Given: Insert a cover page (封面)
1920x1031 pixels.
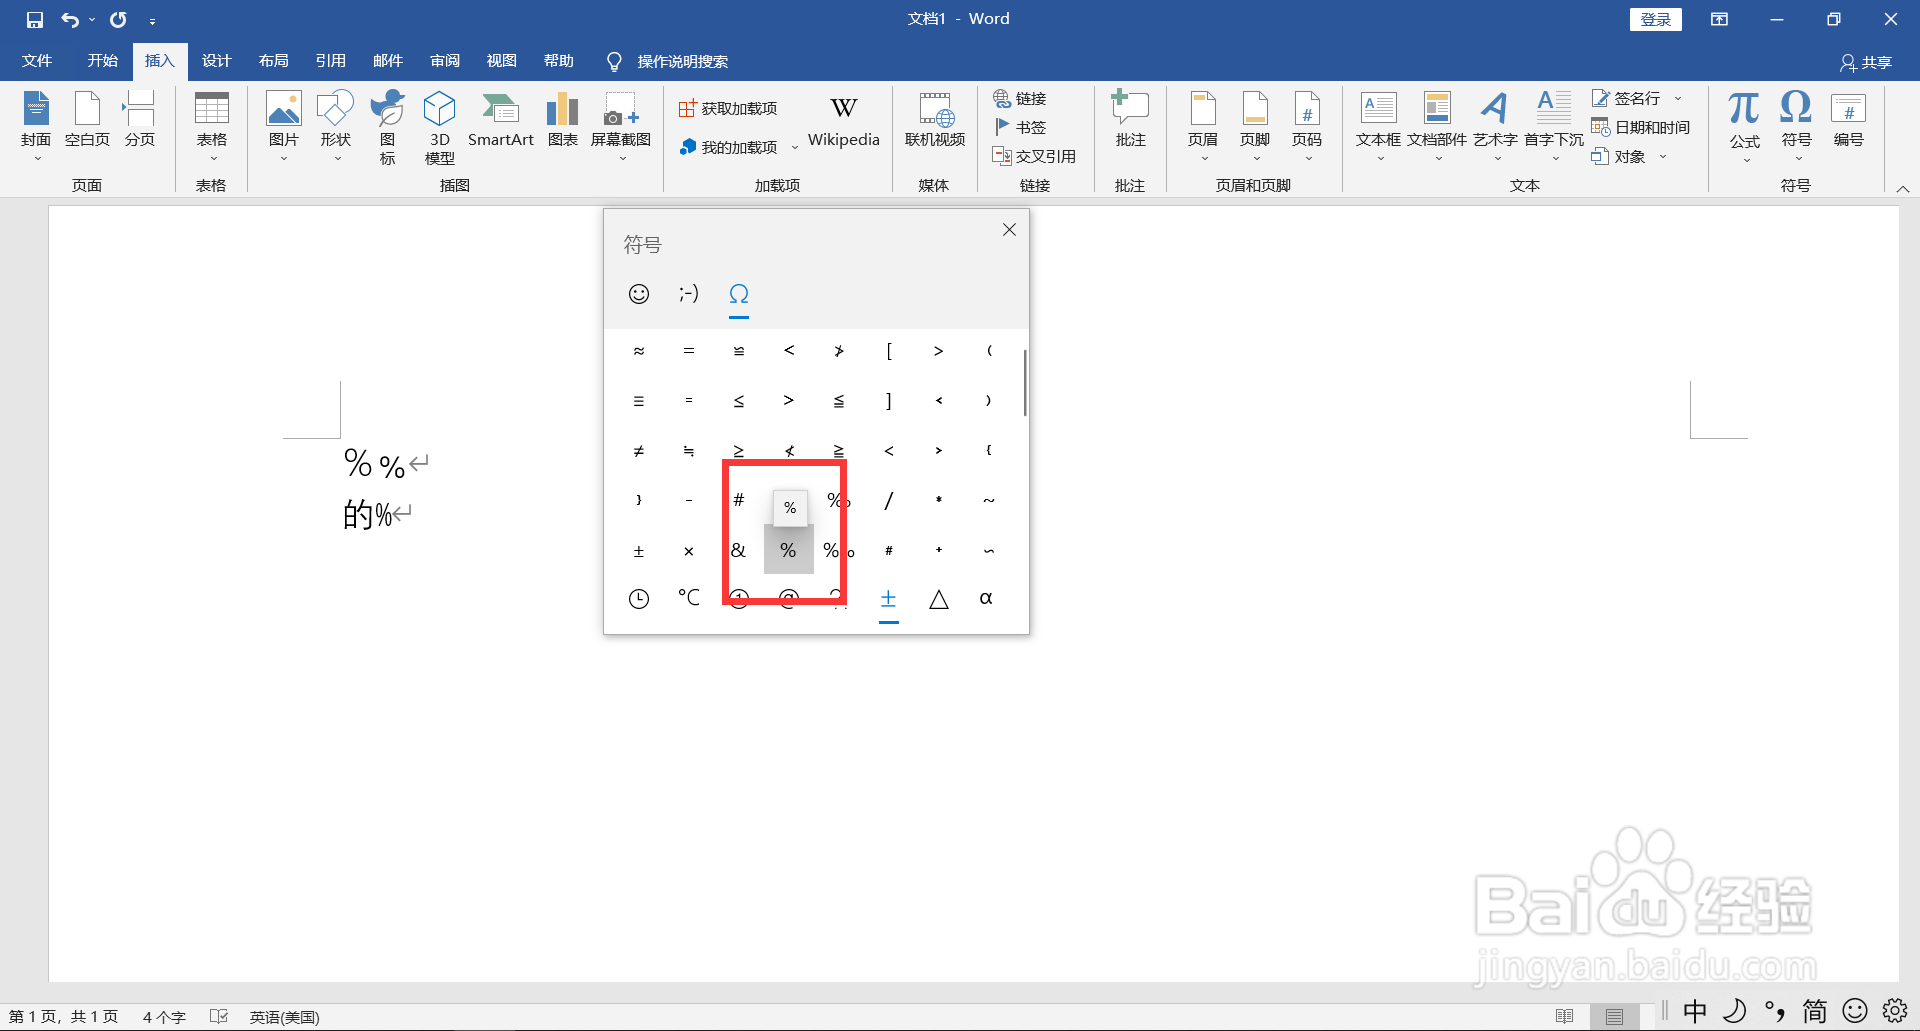Looking at the screenshot, I should point(37,126).
